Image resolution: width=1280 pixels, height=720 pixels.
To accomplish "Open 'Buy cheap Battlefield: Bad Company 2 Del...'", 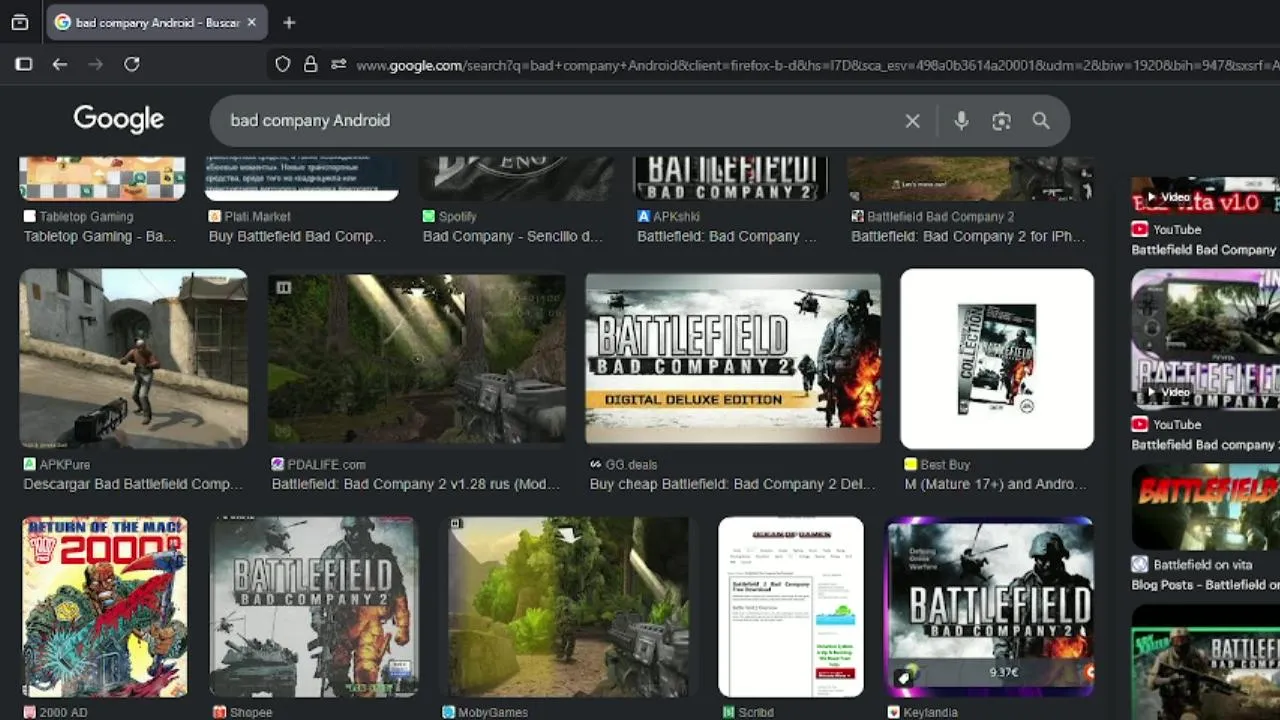I will [x=732, y=484].
